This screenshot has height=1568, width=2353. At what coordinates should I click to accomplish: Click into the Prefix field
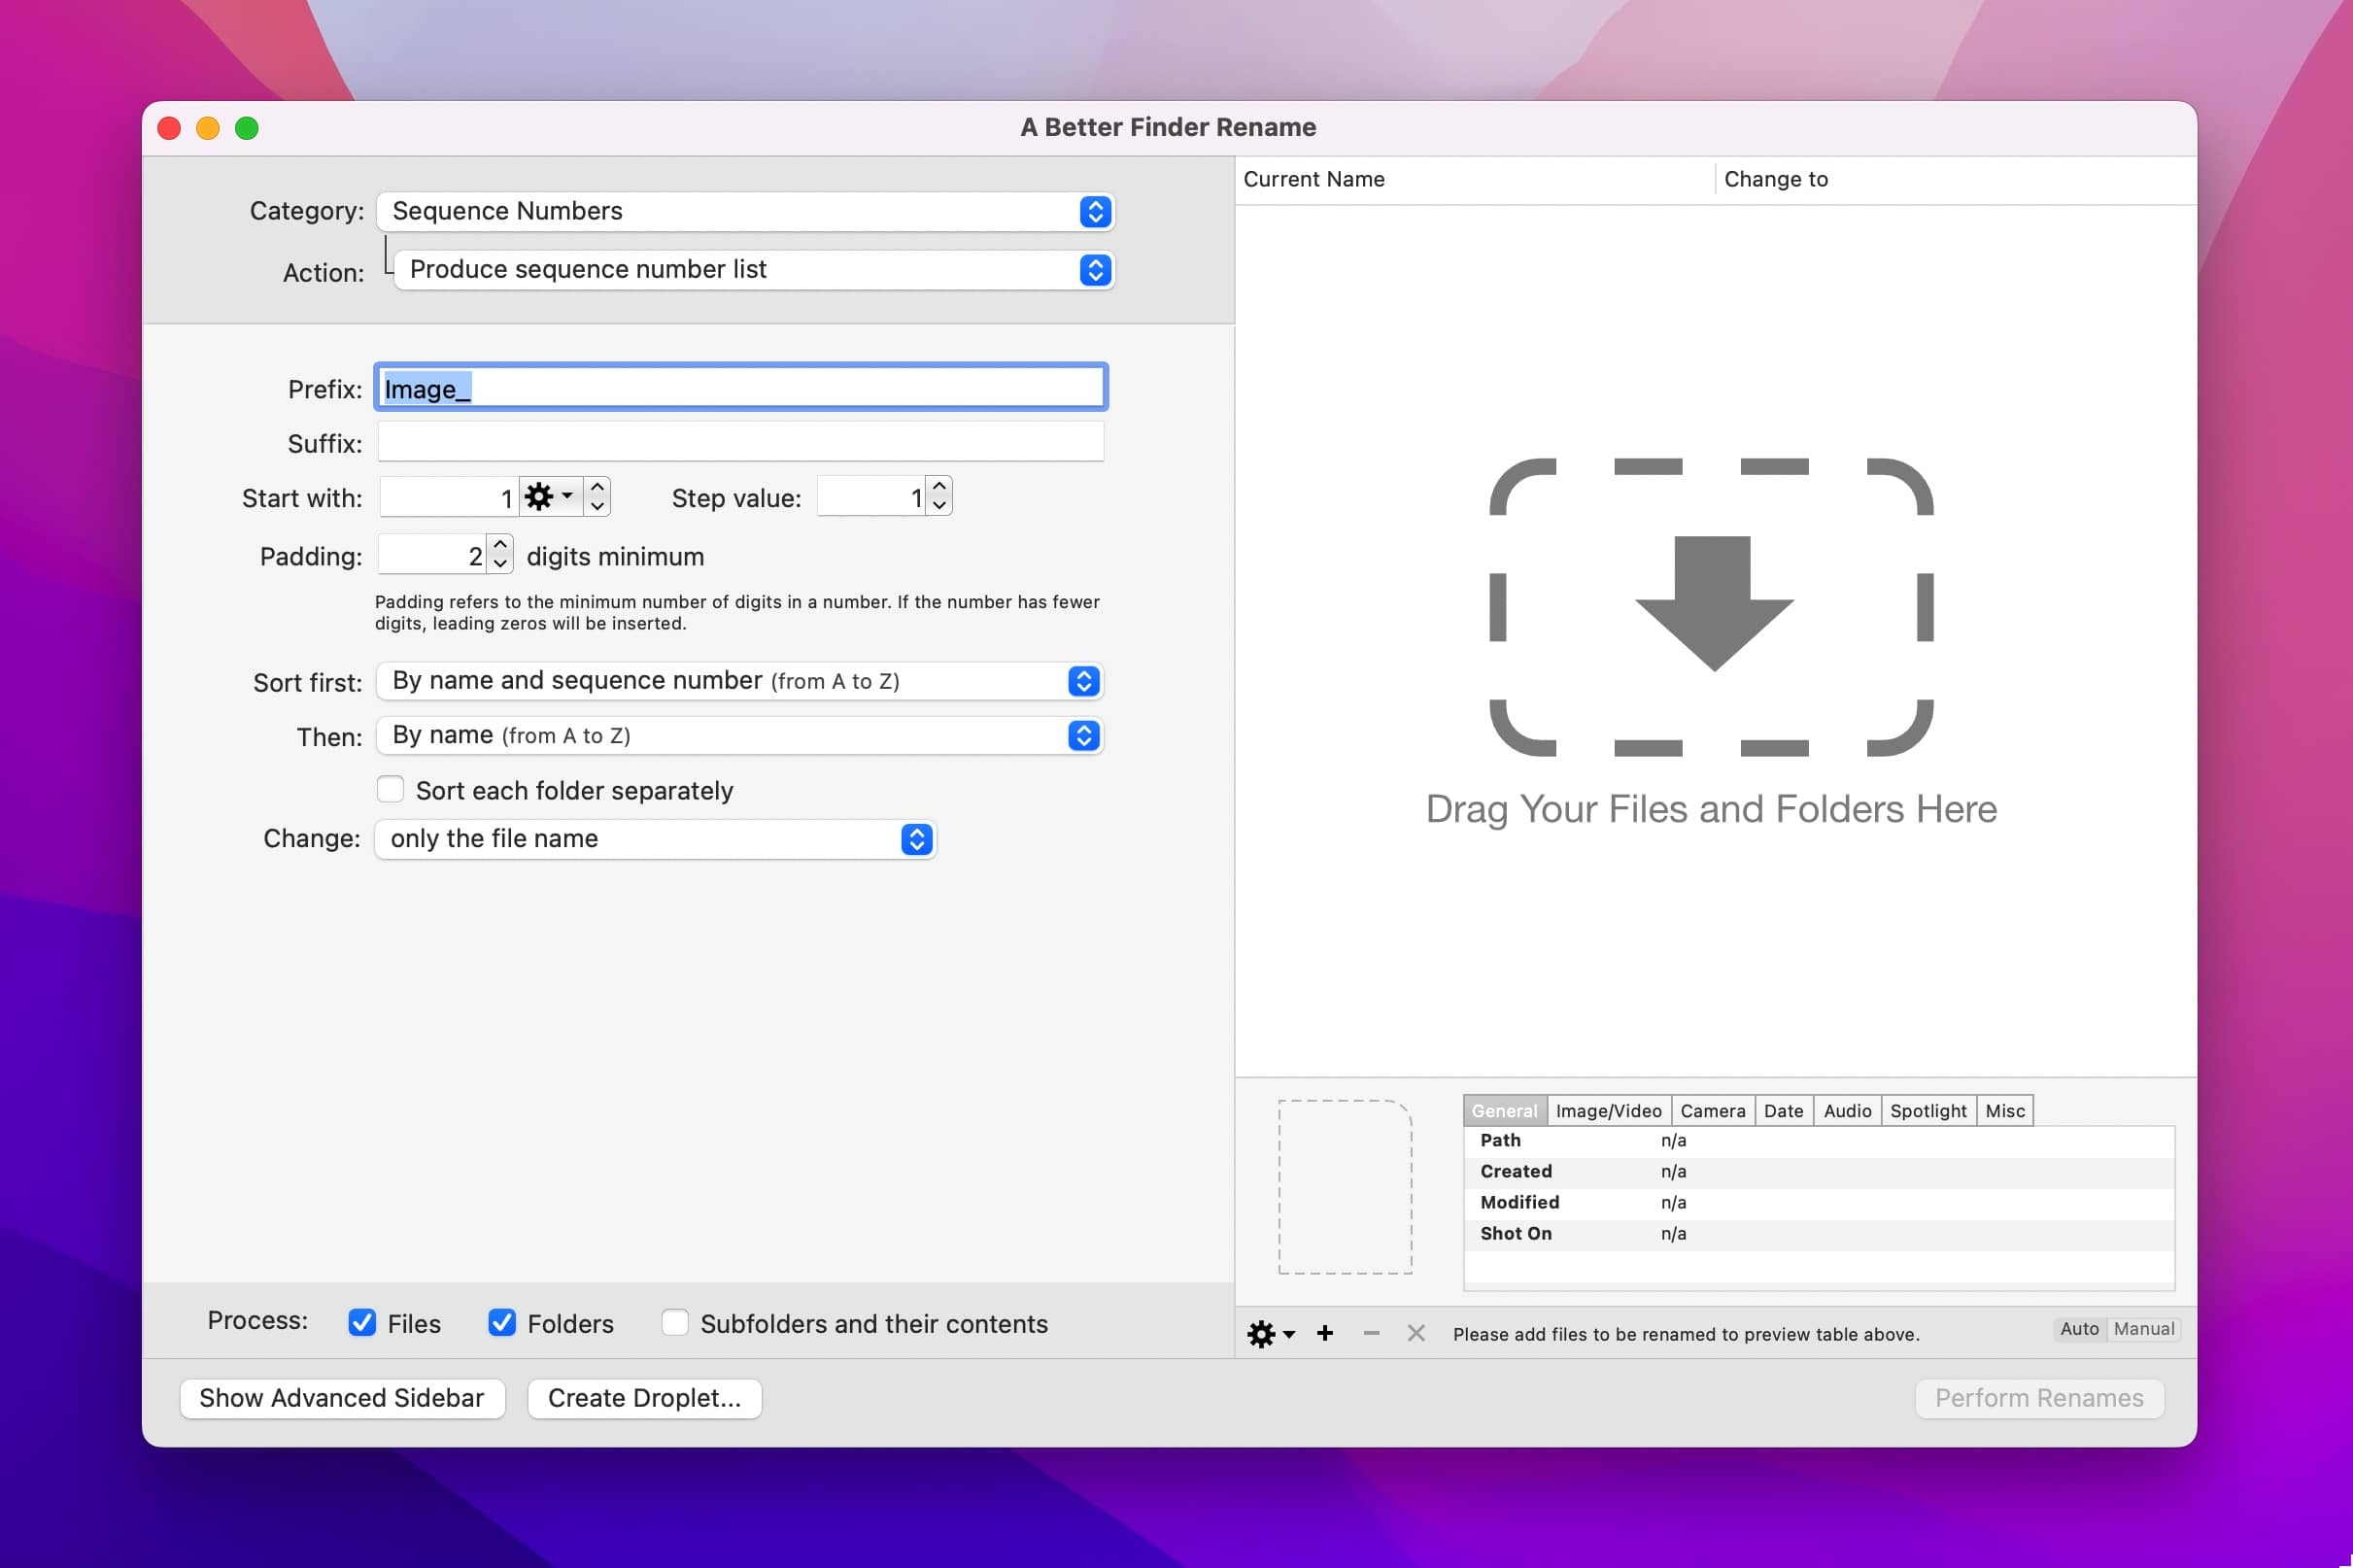(741, 388)
